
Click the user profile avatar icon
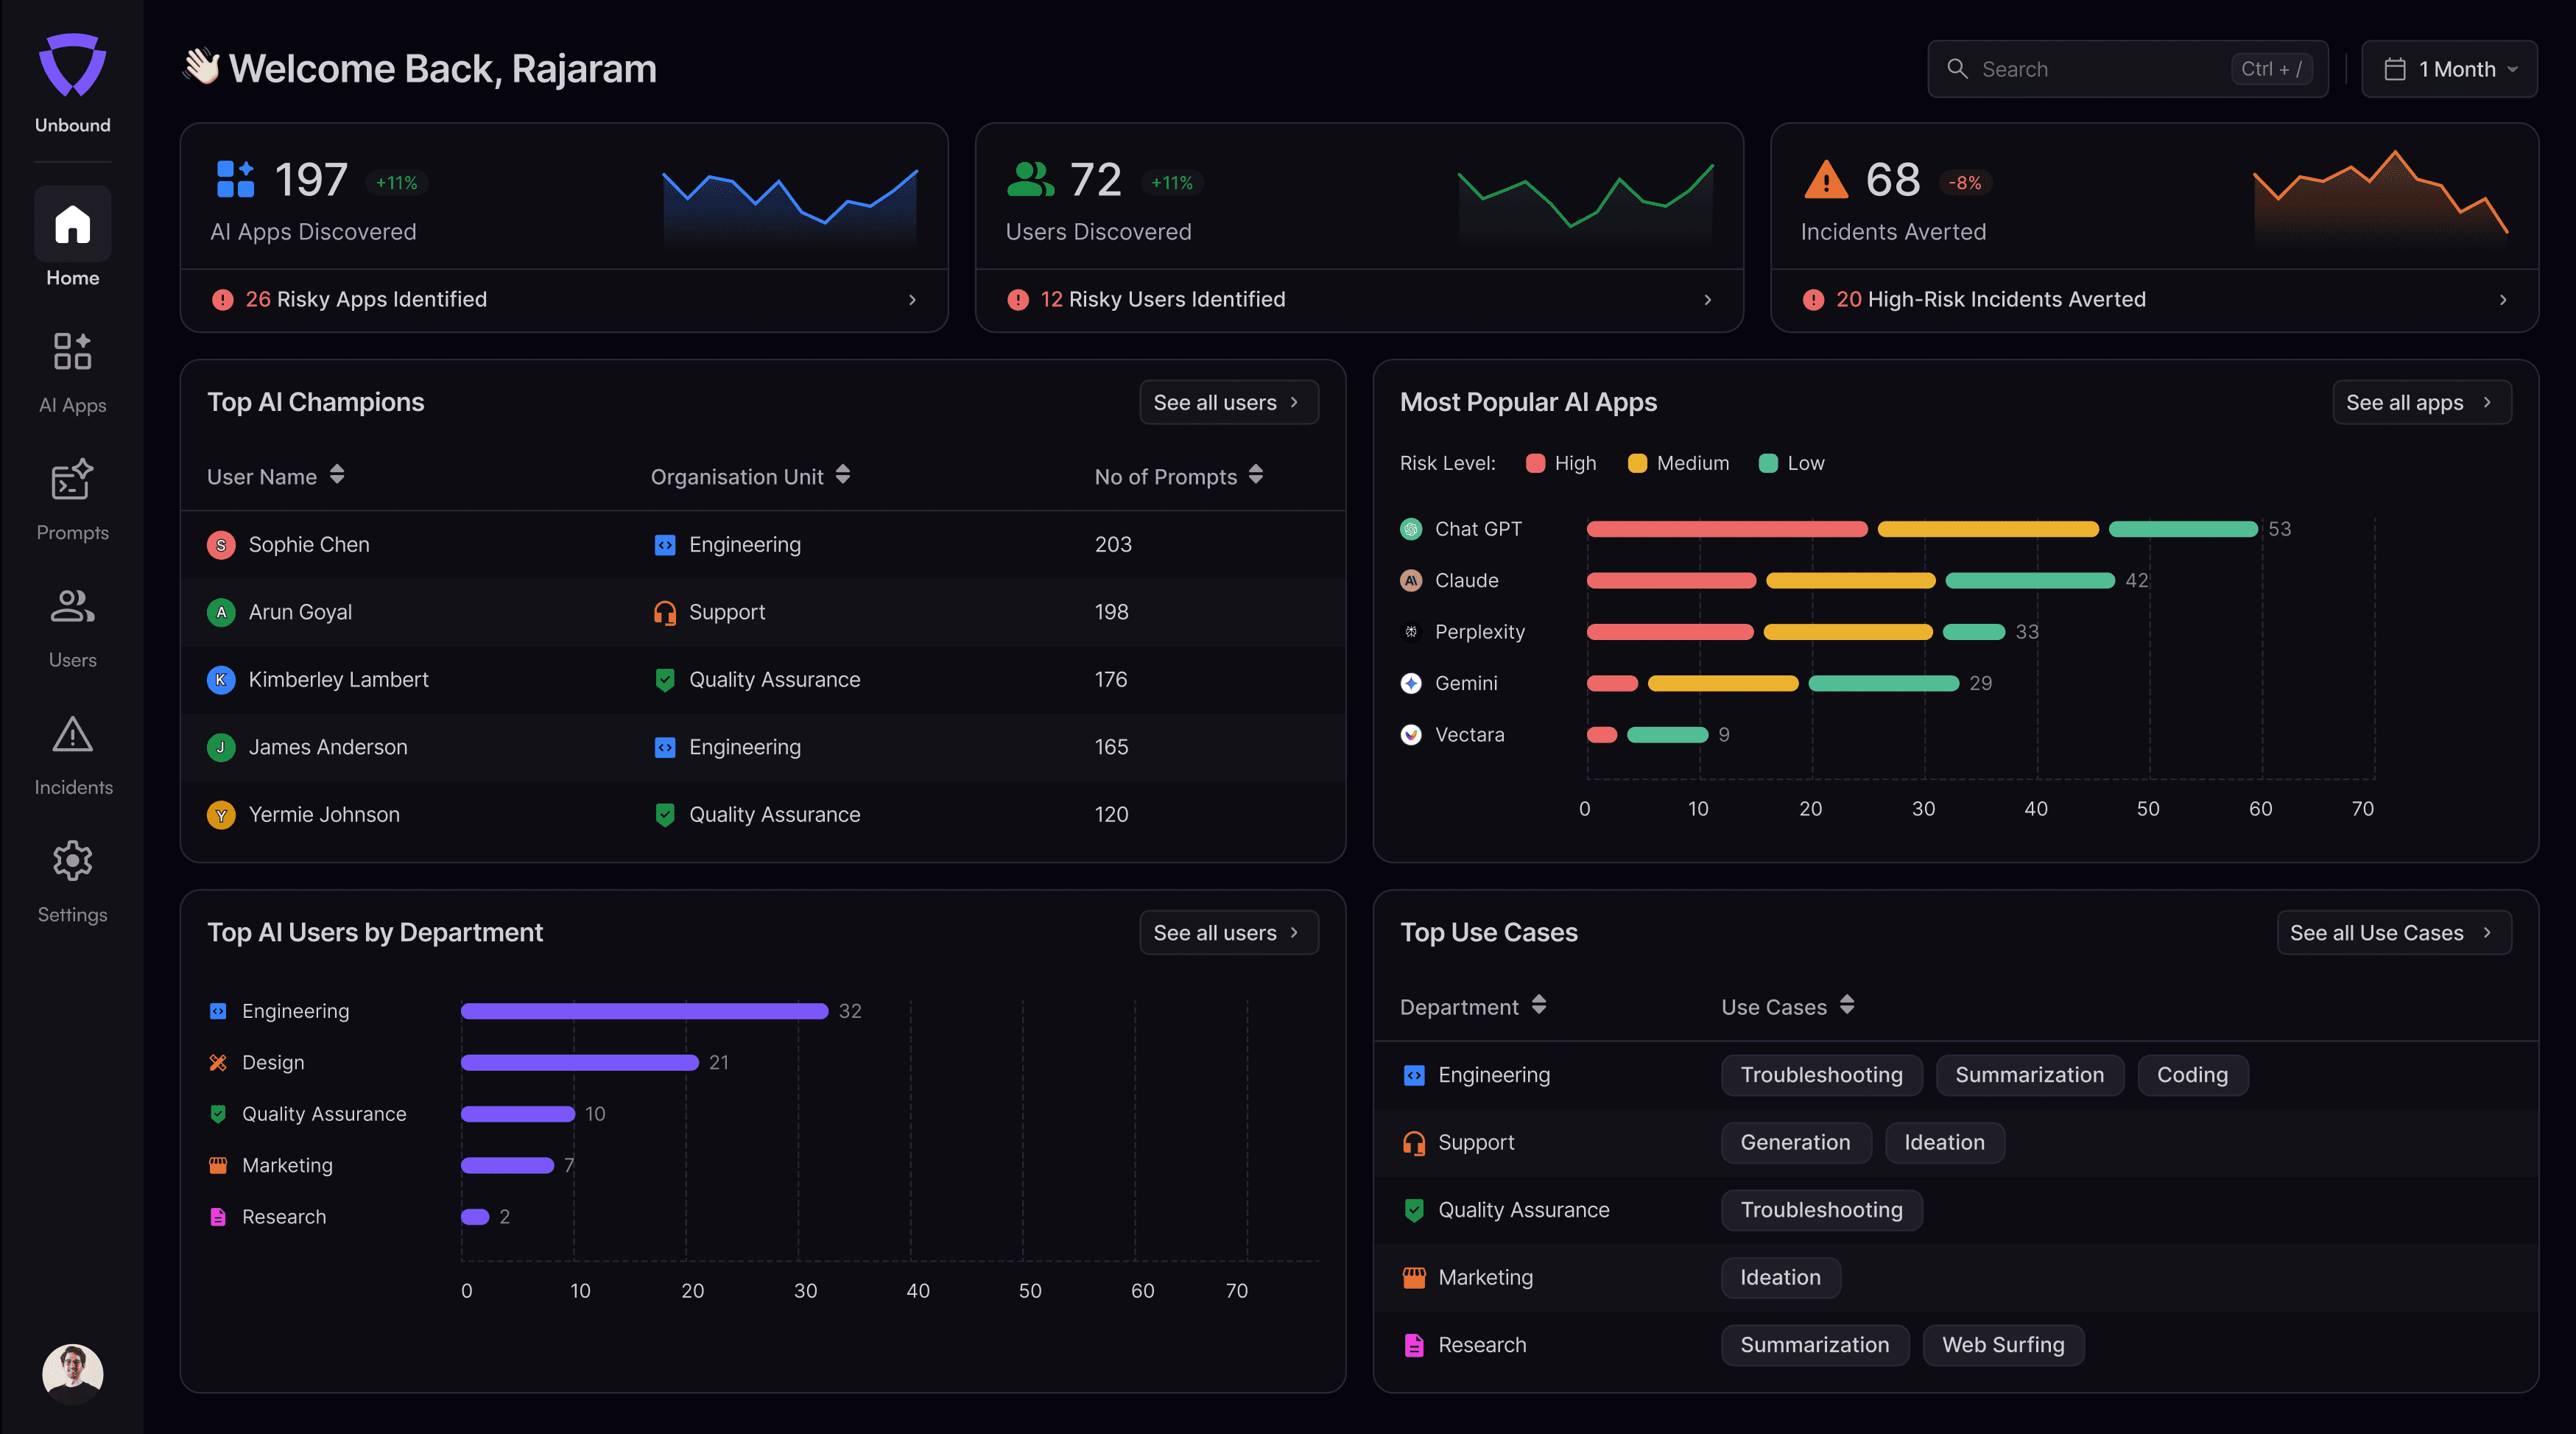click(x=72, y=1368)
